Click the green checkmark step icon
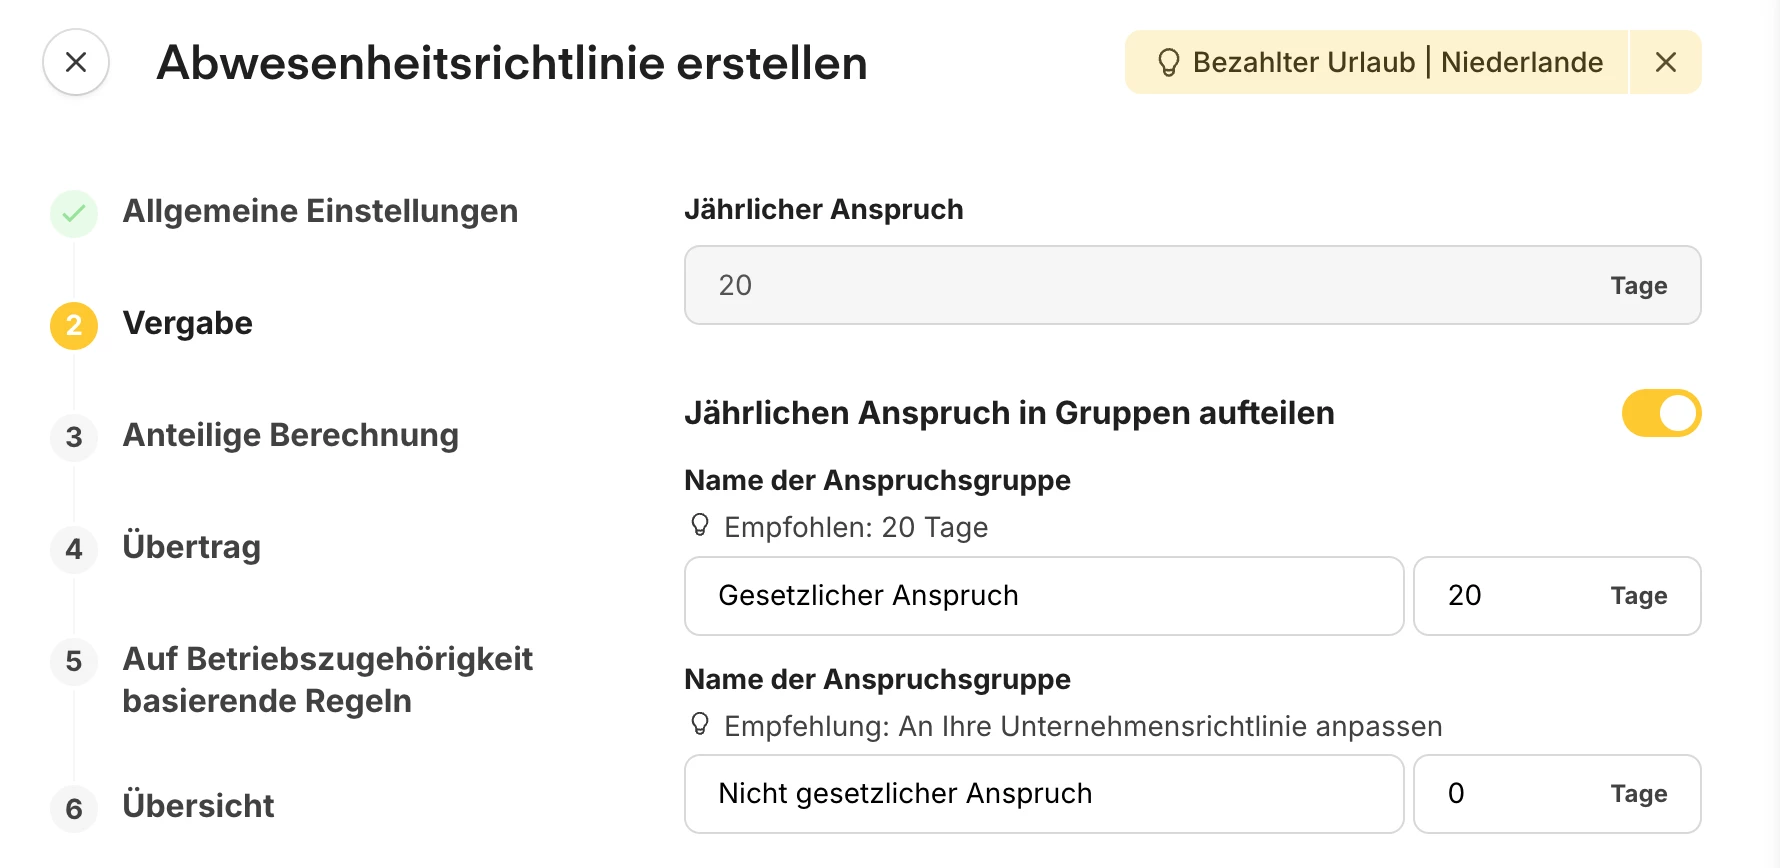Viewport: 1780px width, 868px height. click(x=74, y=213)
